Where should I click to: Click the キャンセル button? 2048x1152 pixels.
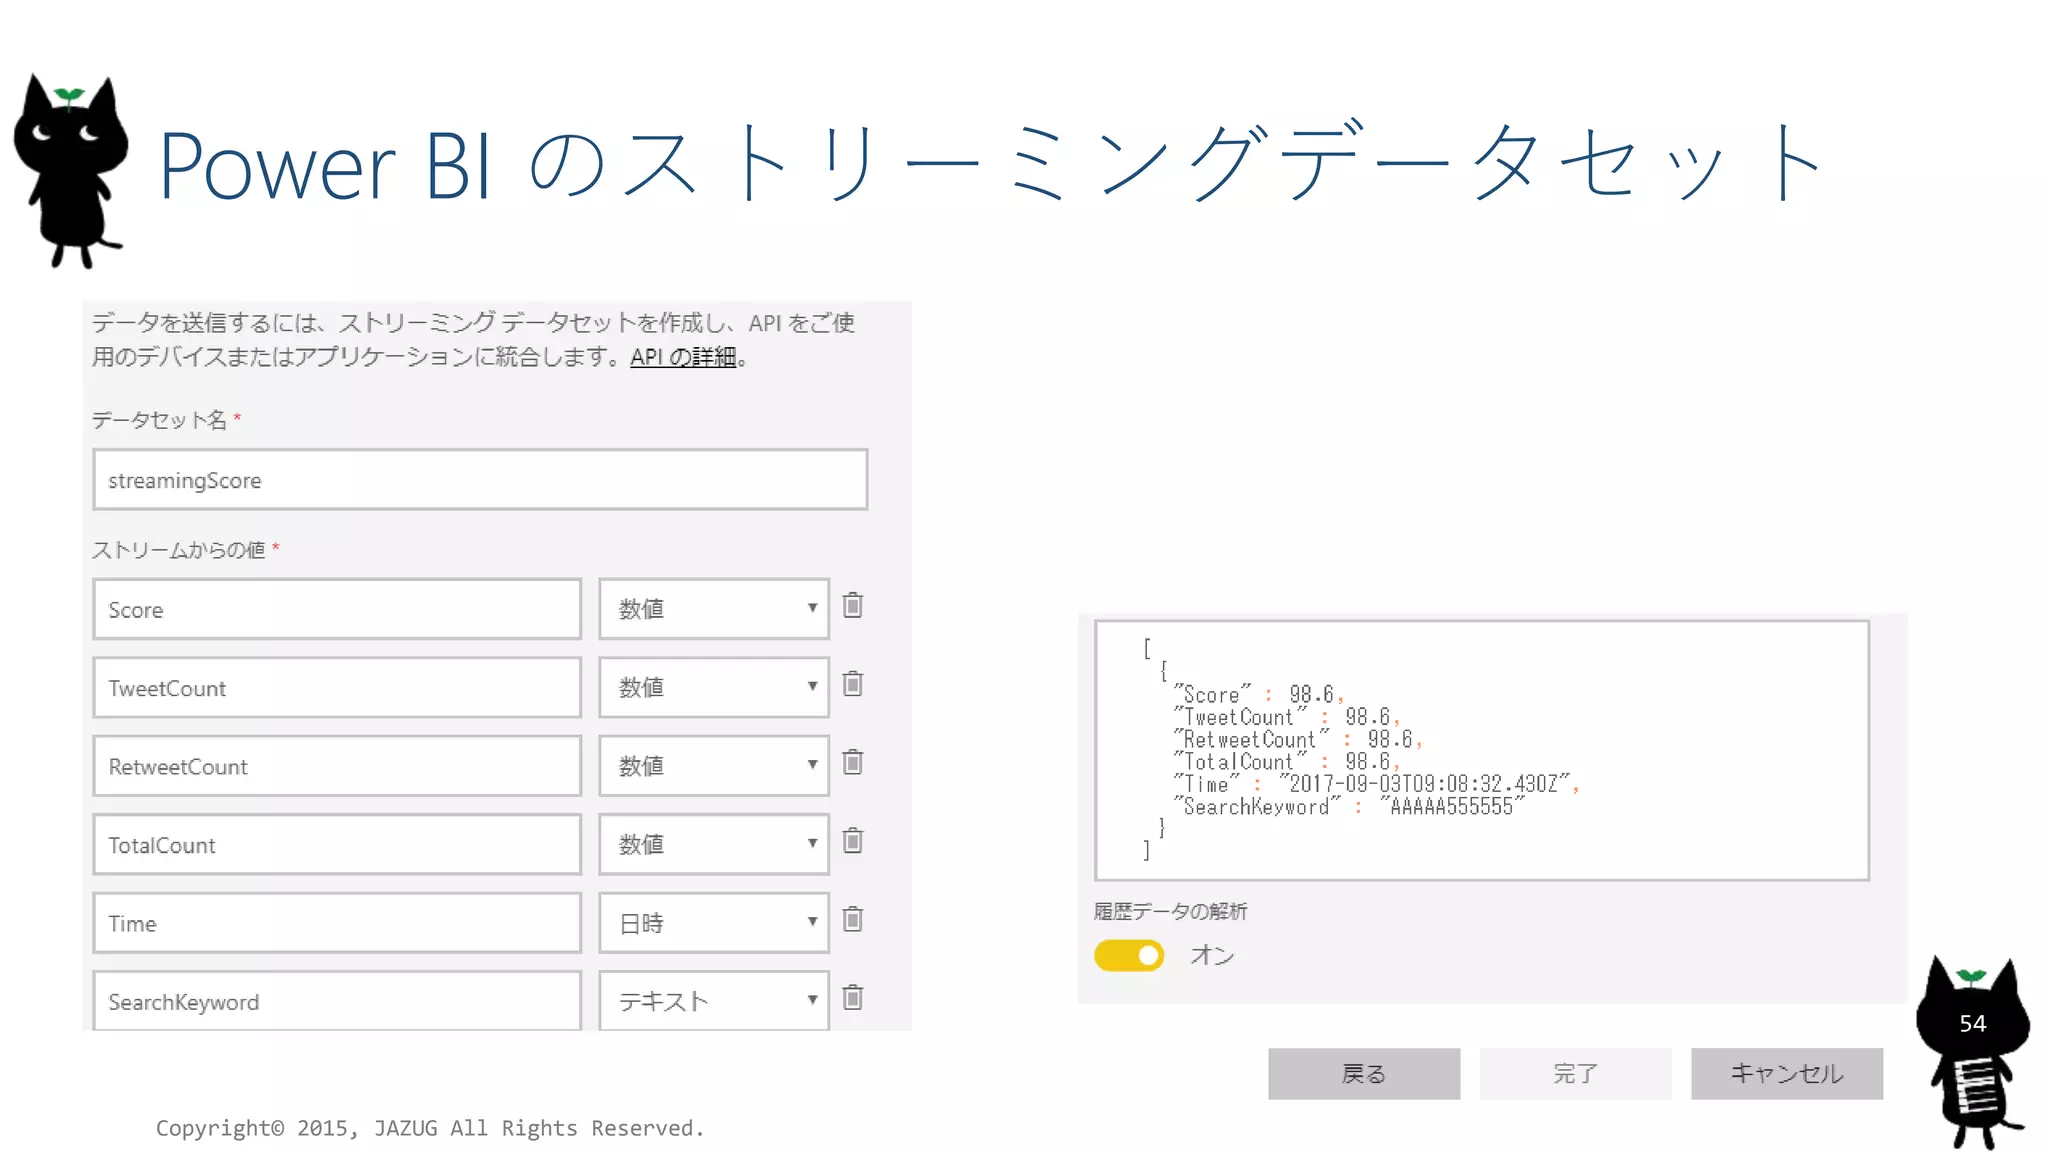click(1787, 1073)
